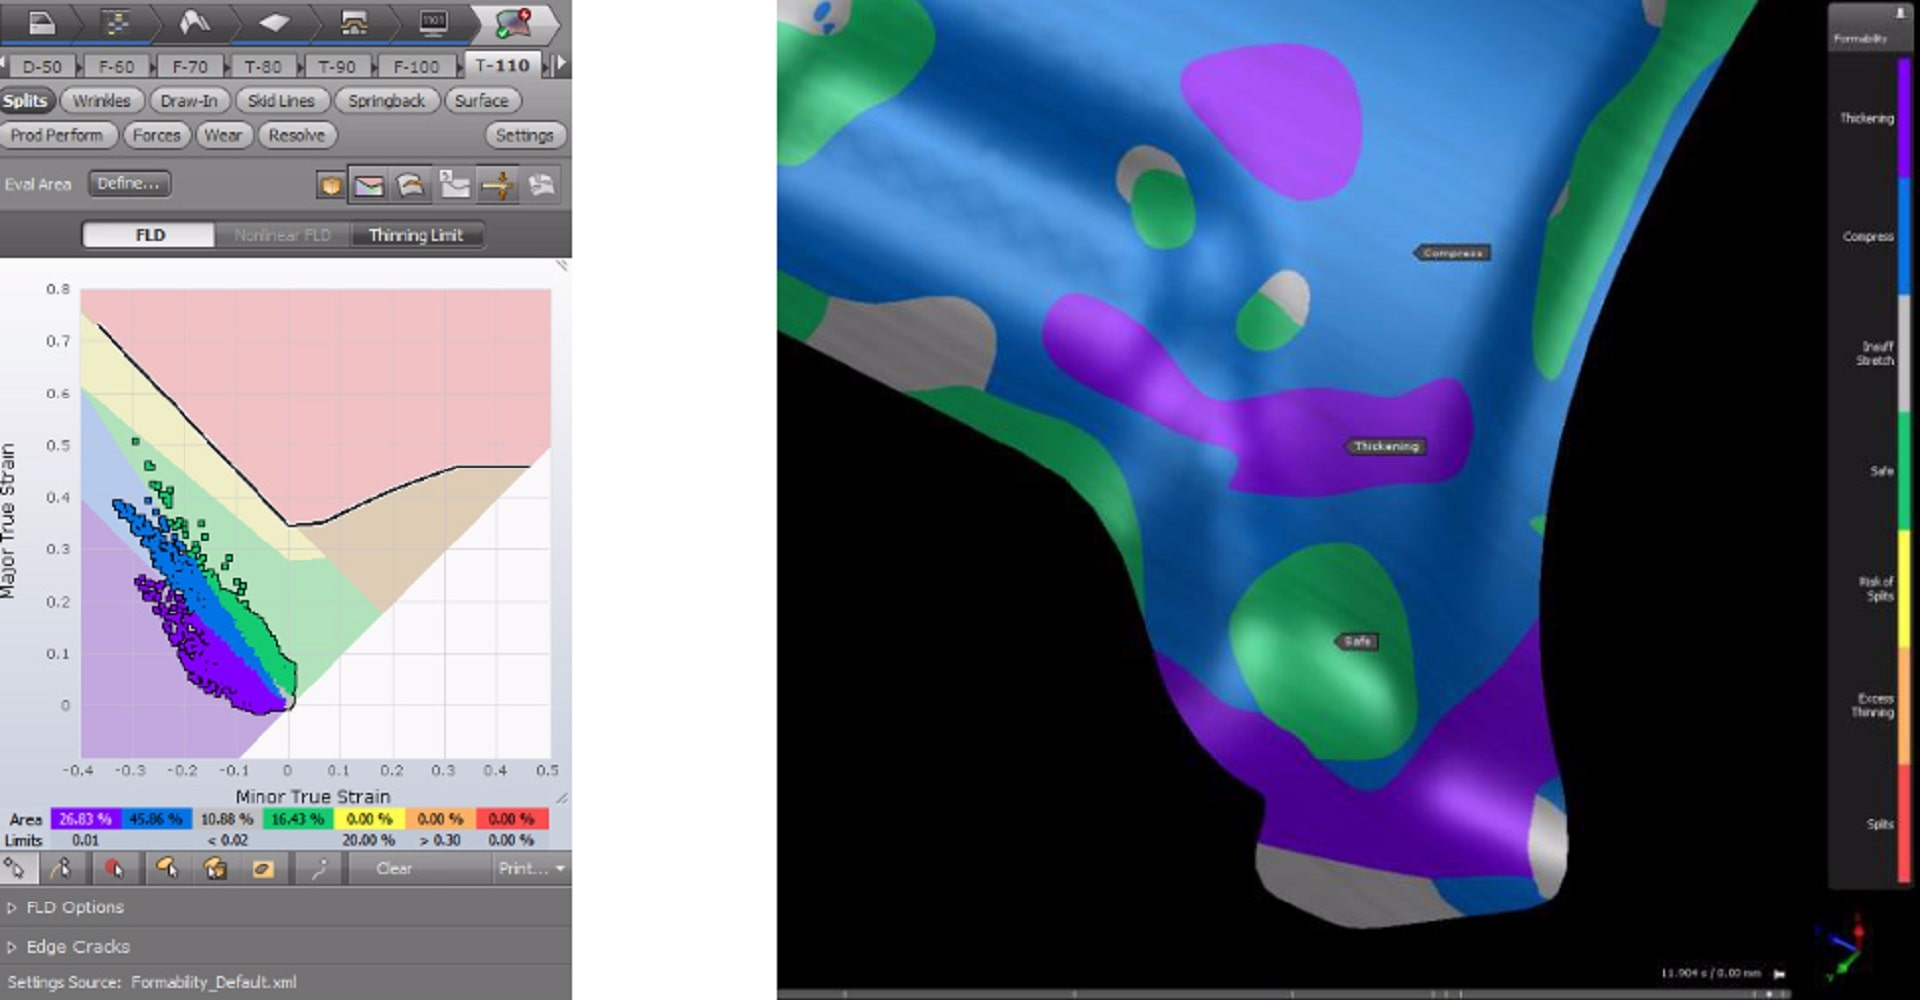This screenshot has width=1920, height=1000.
Task: Click the white stacked tools icon
Action: tap(541, 185)
